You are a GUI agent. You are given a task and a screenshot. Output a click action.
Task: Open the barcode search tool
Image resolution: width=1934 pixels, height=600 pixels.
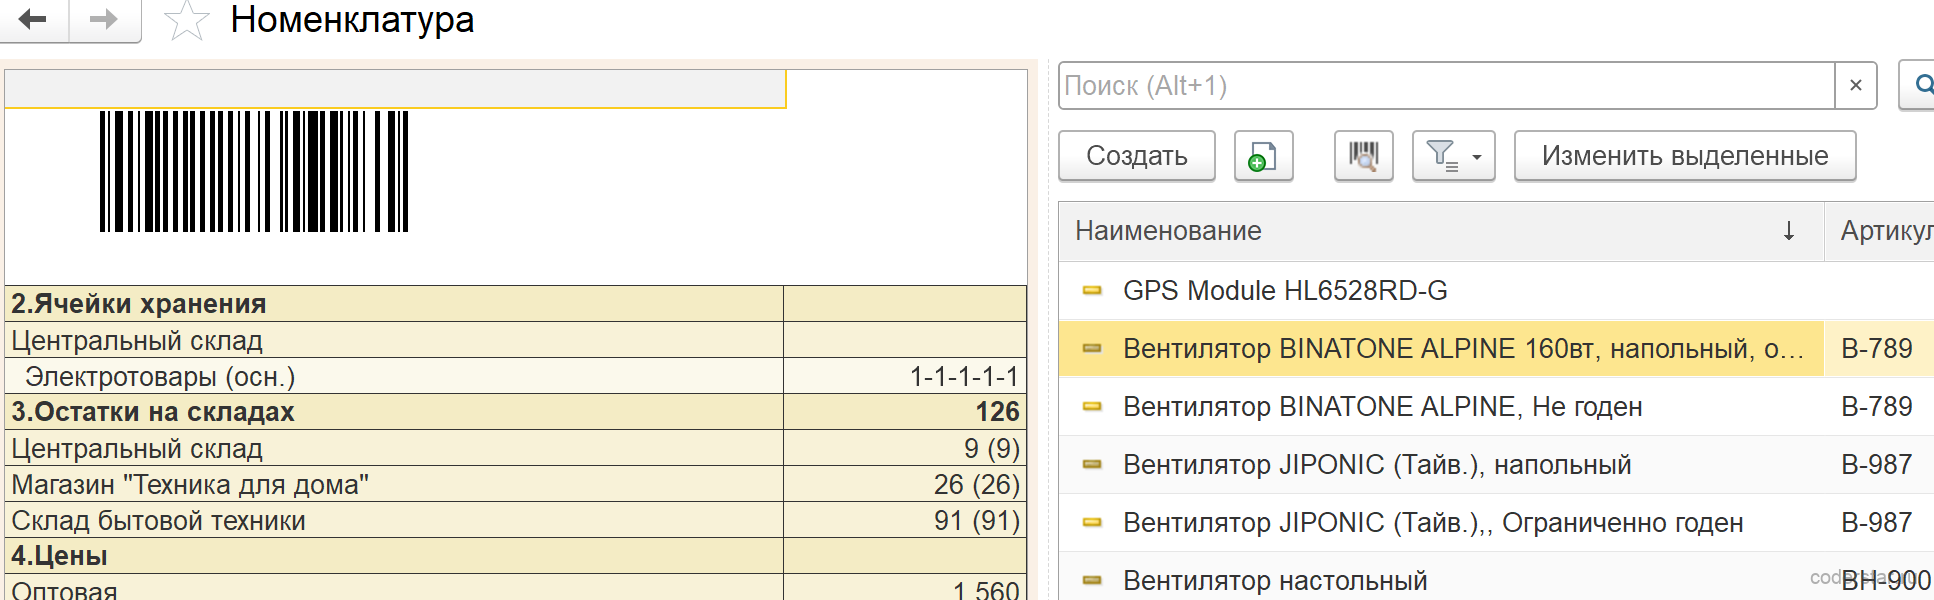click(x=1364, y=156)
